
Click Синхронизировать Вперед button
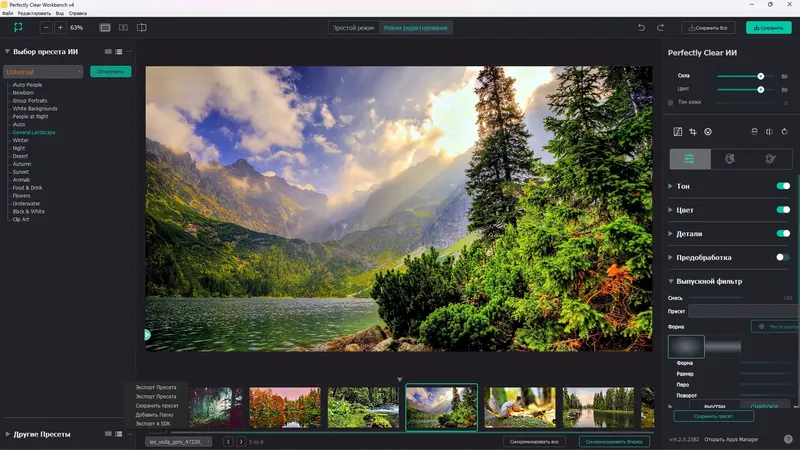point(614,442)
